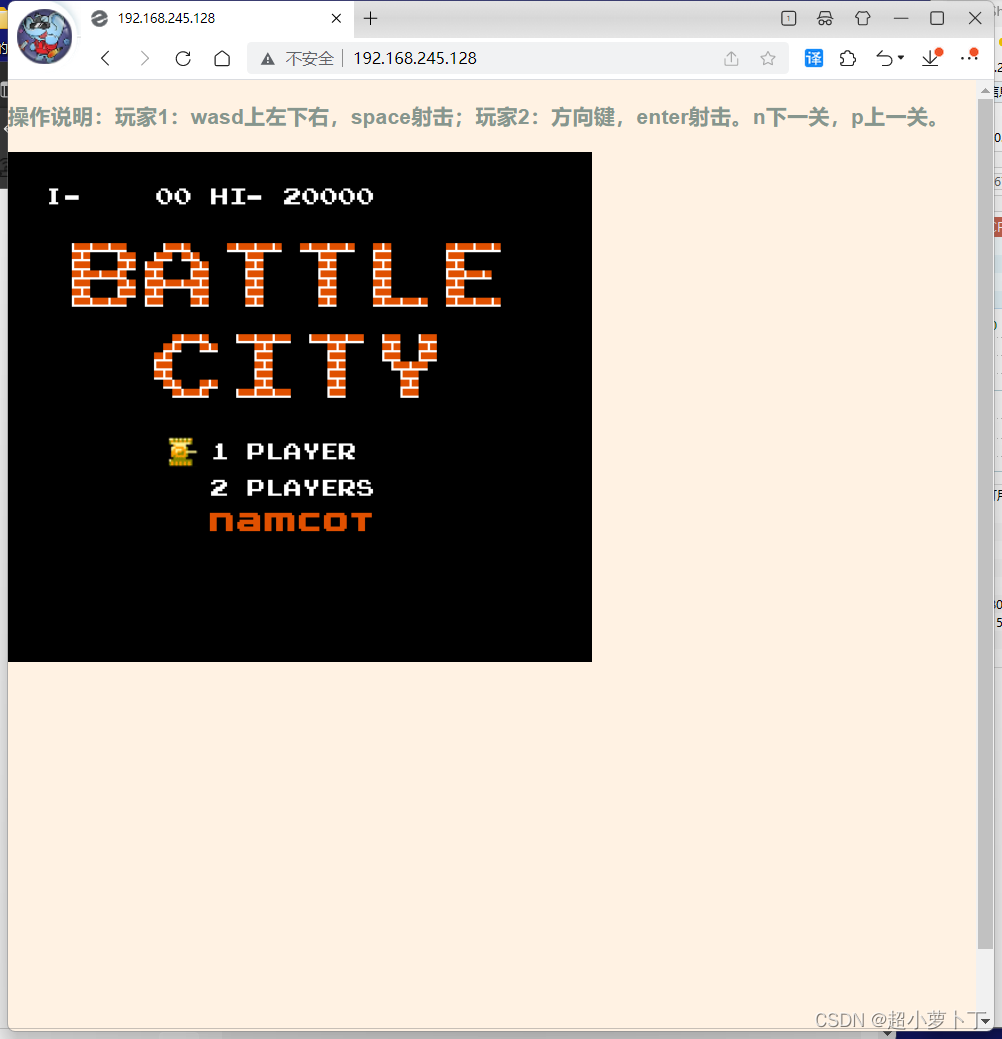Click the scrollbar up arrow
Image resolution: width=1002 pixels, height=1039 pixels.
tap(985, 91)
